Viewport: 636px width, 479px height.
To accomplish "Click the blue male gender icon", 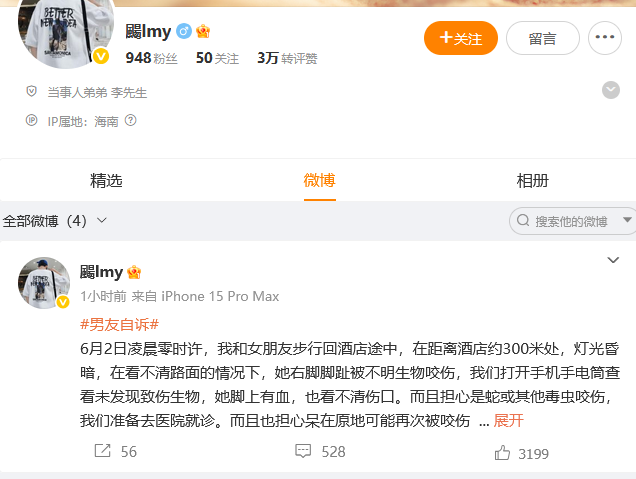I will (184, 31).
